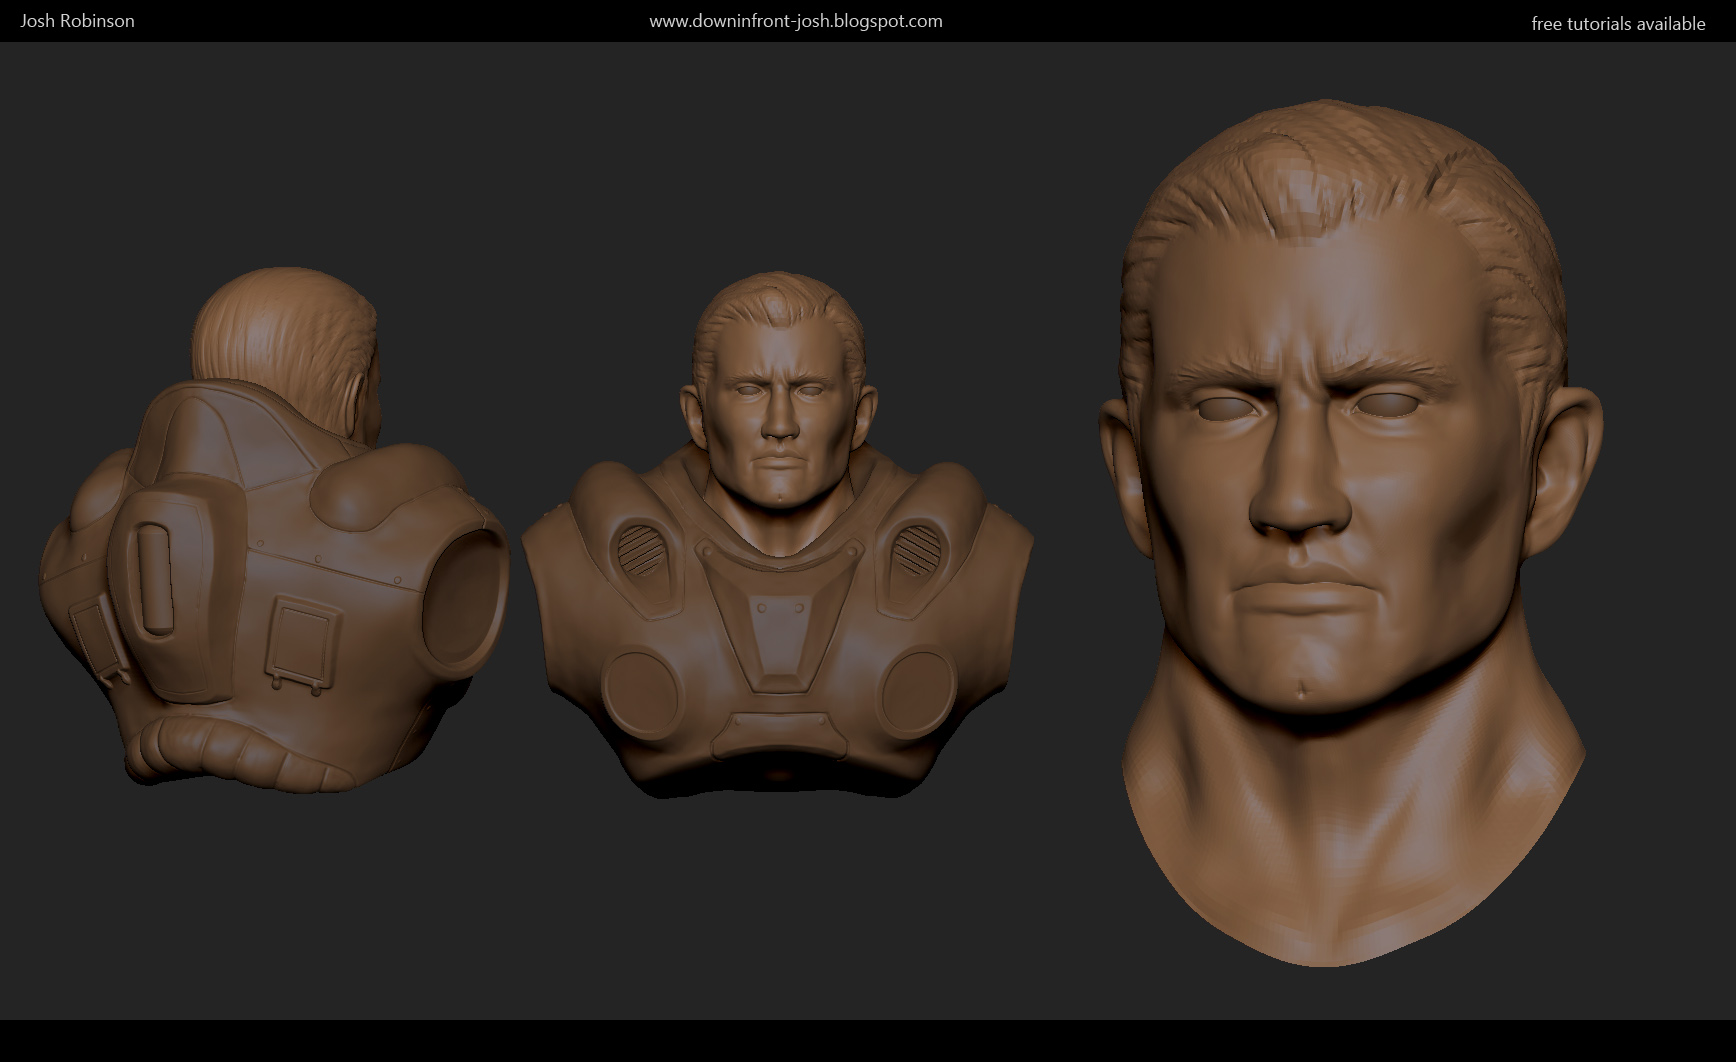Screen dimensions: 1736x1062
Task: Click the "free tutorials available" text
Action: coord(1618,24)
